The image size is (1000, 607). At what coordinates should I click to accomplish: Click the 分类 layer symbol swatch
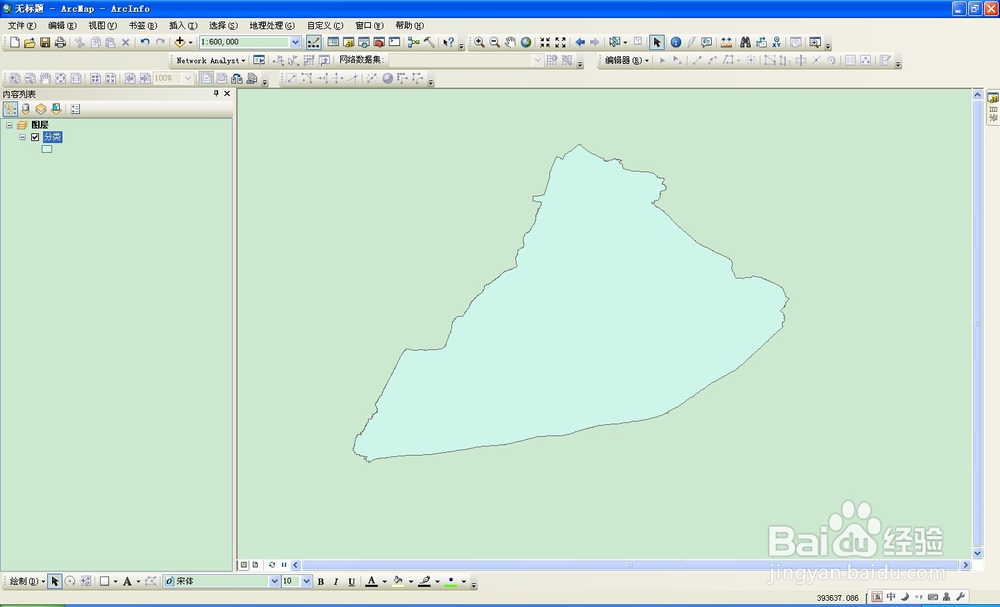pyautogui.click(x=47, y=149)
